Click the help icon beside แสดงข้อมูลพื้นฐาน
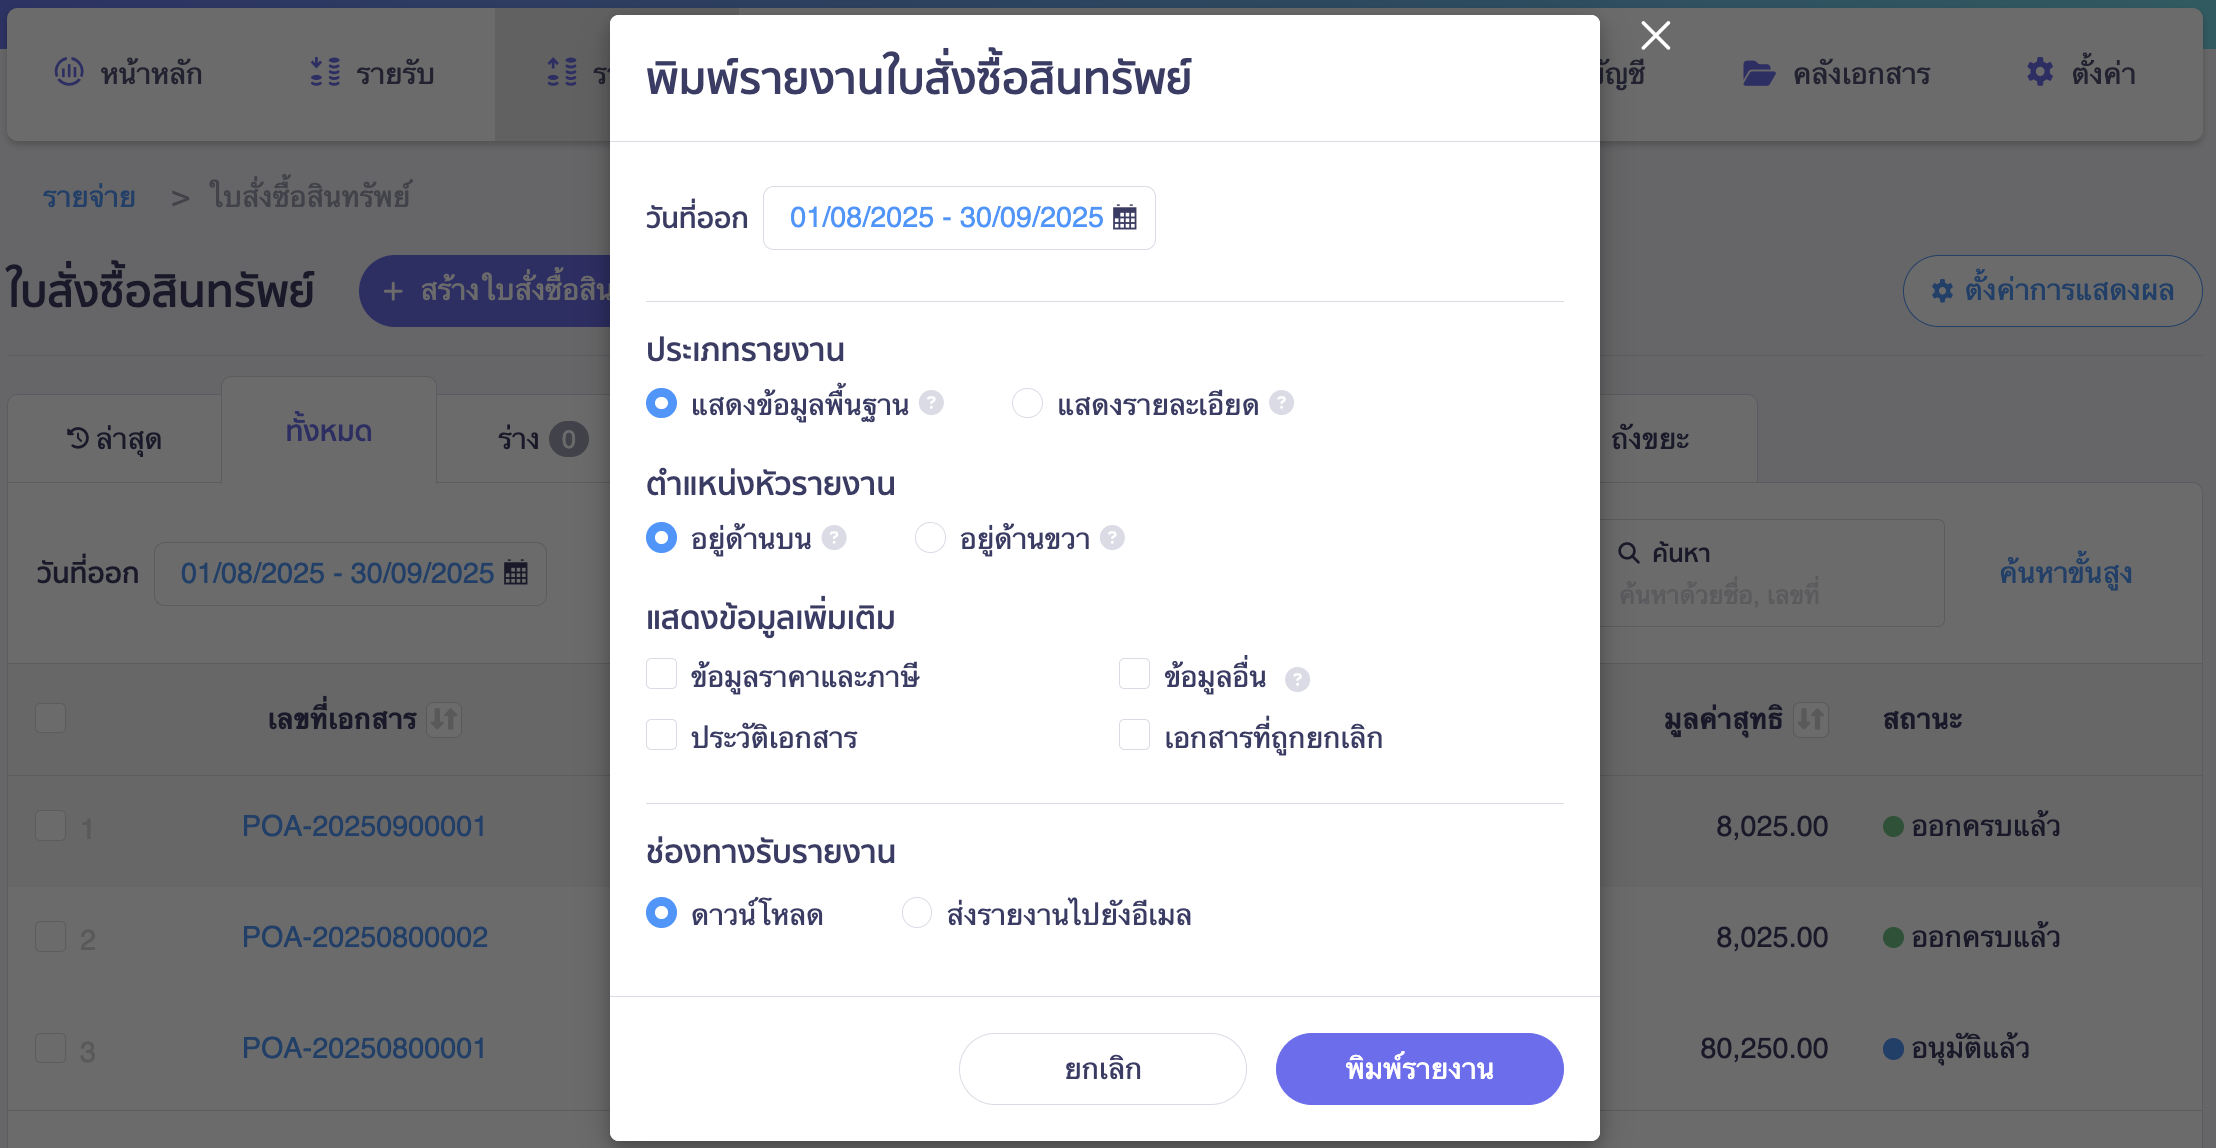Viewport: 2216px width, 1148px height. point(932,403)
